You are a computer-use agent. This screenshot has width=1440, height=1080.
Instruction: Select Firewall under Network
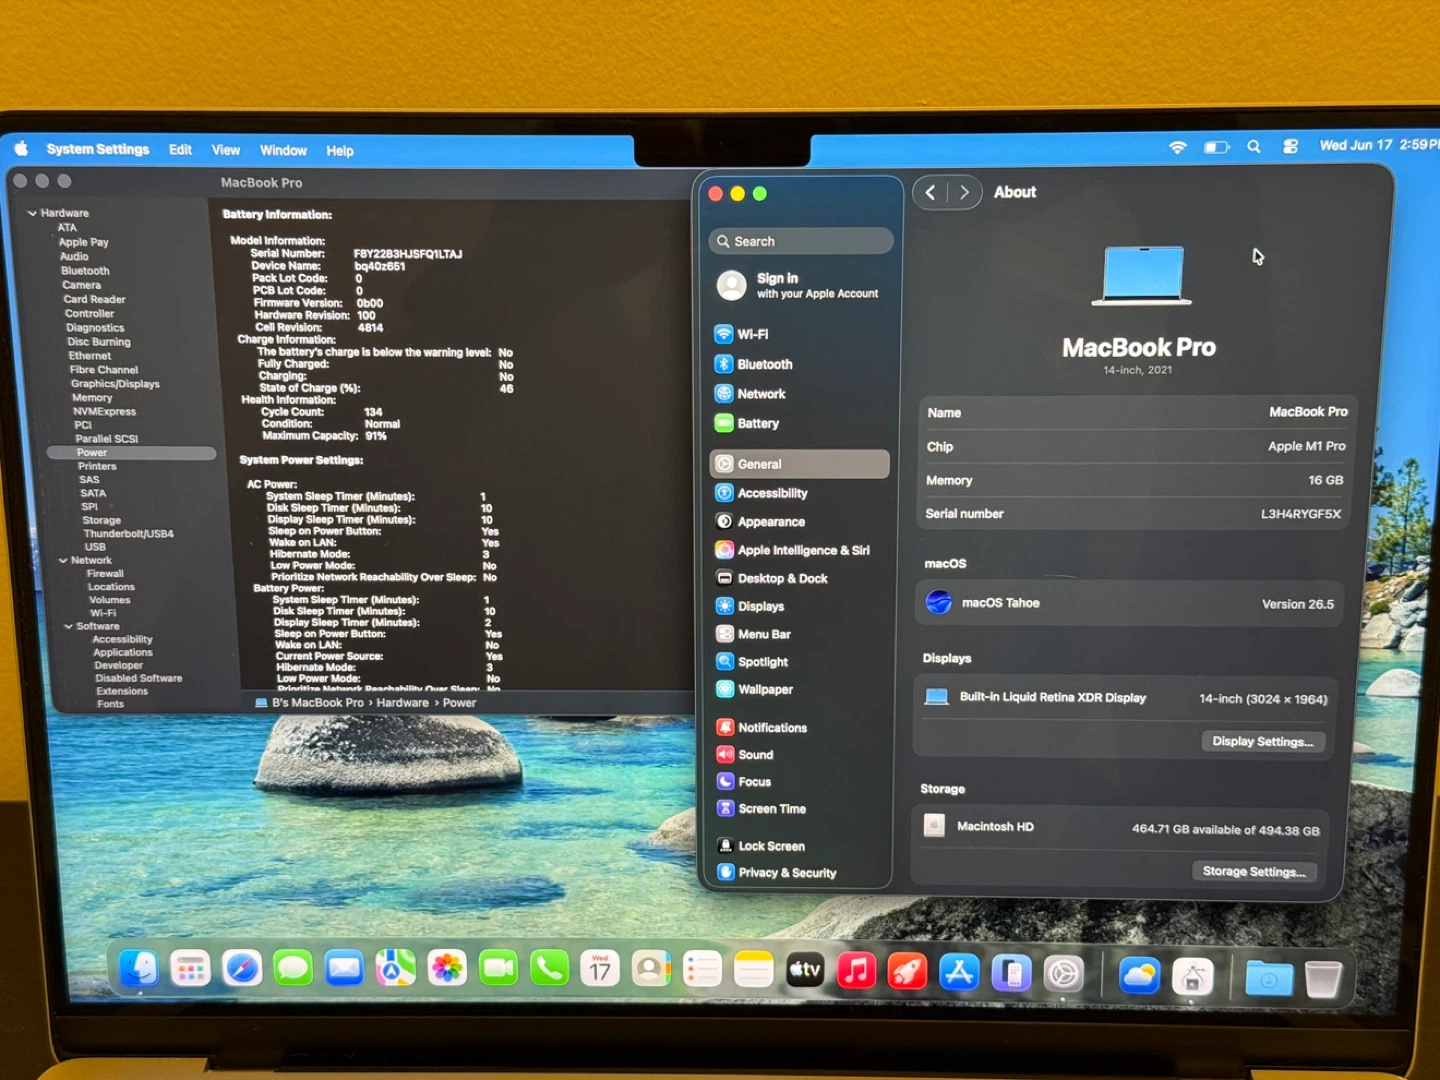coord(105,574)
